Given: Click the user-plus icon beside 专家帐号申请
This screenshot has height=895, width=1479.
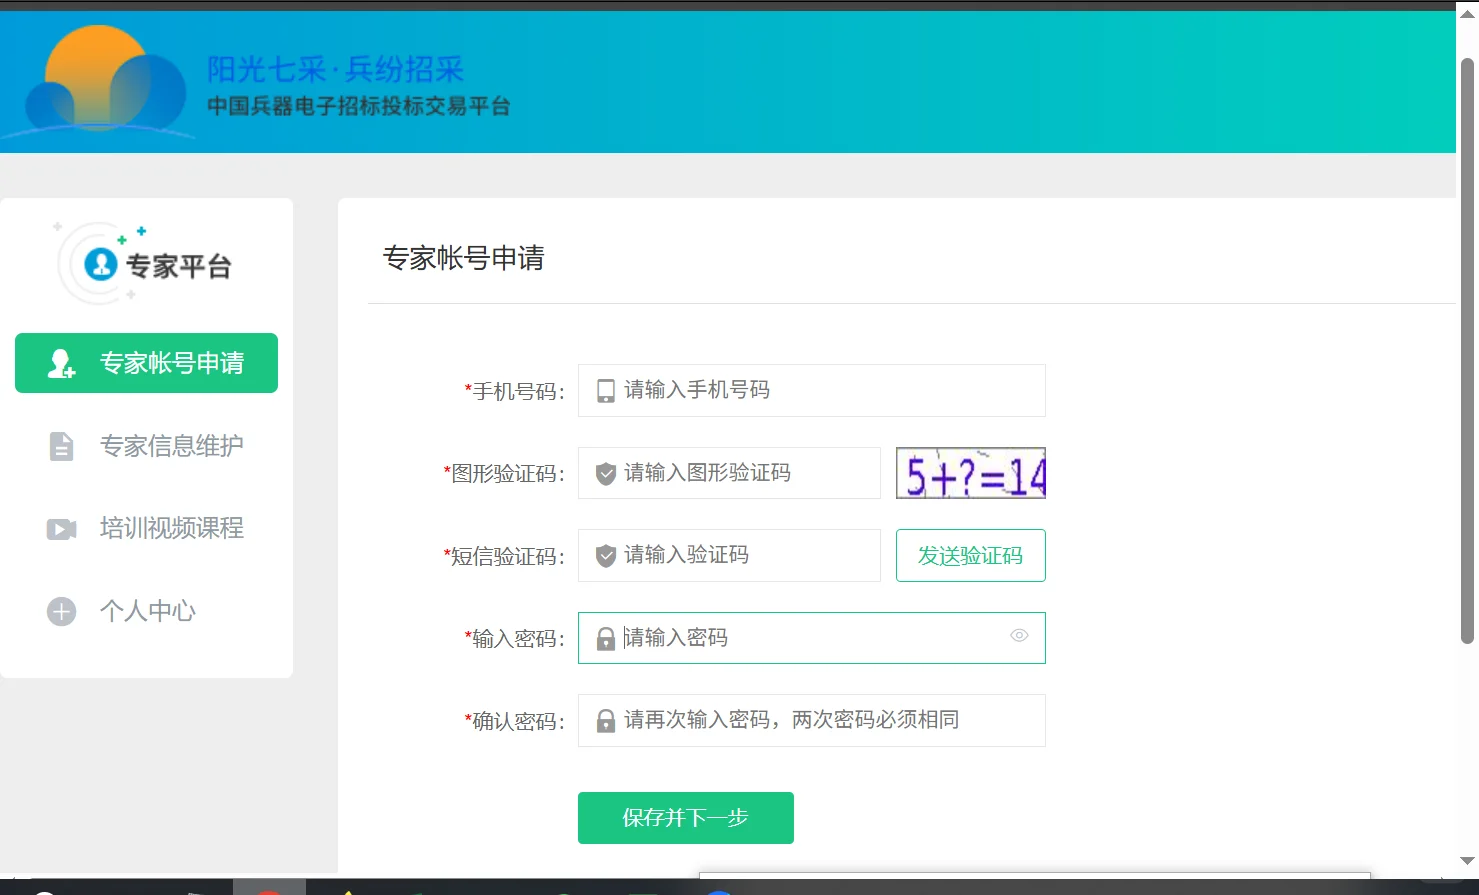Looking at the screenshot, I should (x=60, y=362).
